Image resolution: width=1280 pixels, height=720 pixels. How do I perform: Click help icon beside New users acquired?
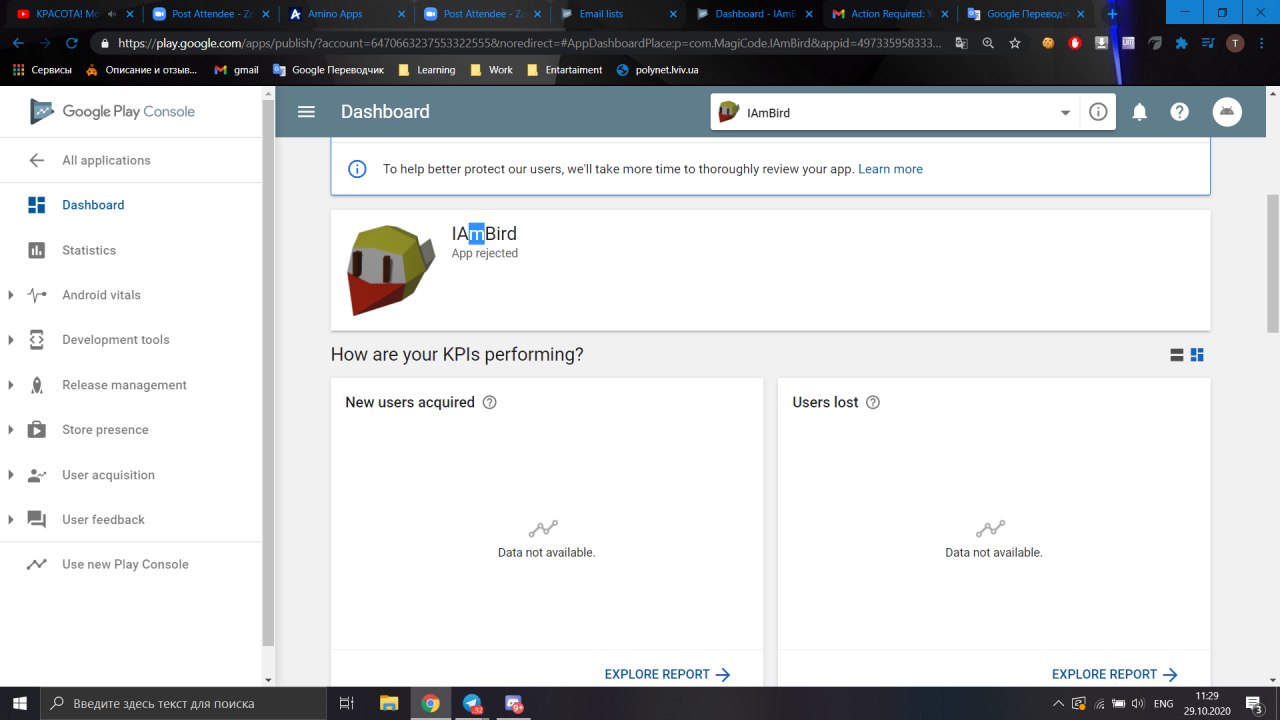(x=489, y=402)
